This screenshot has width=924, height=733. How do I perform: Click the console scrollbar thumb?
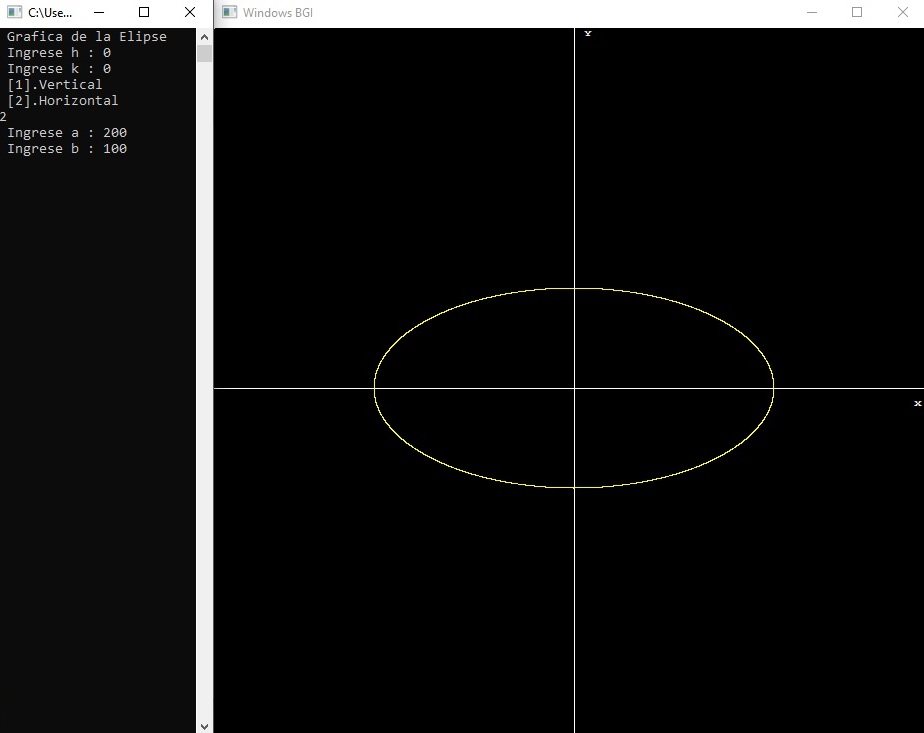[x=204, y=54]
